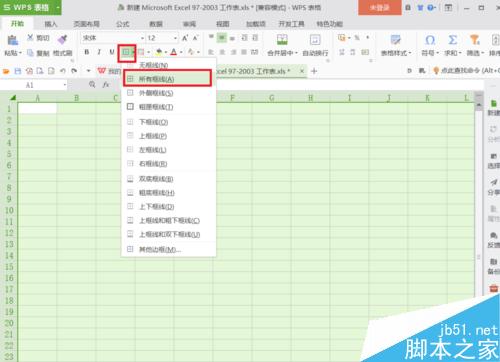Open the 求和 dropdown arrow
Viewport: 500px width, 362px height.
point(460,53)
